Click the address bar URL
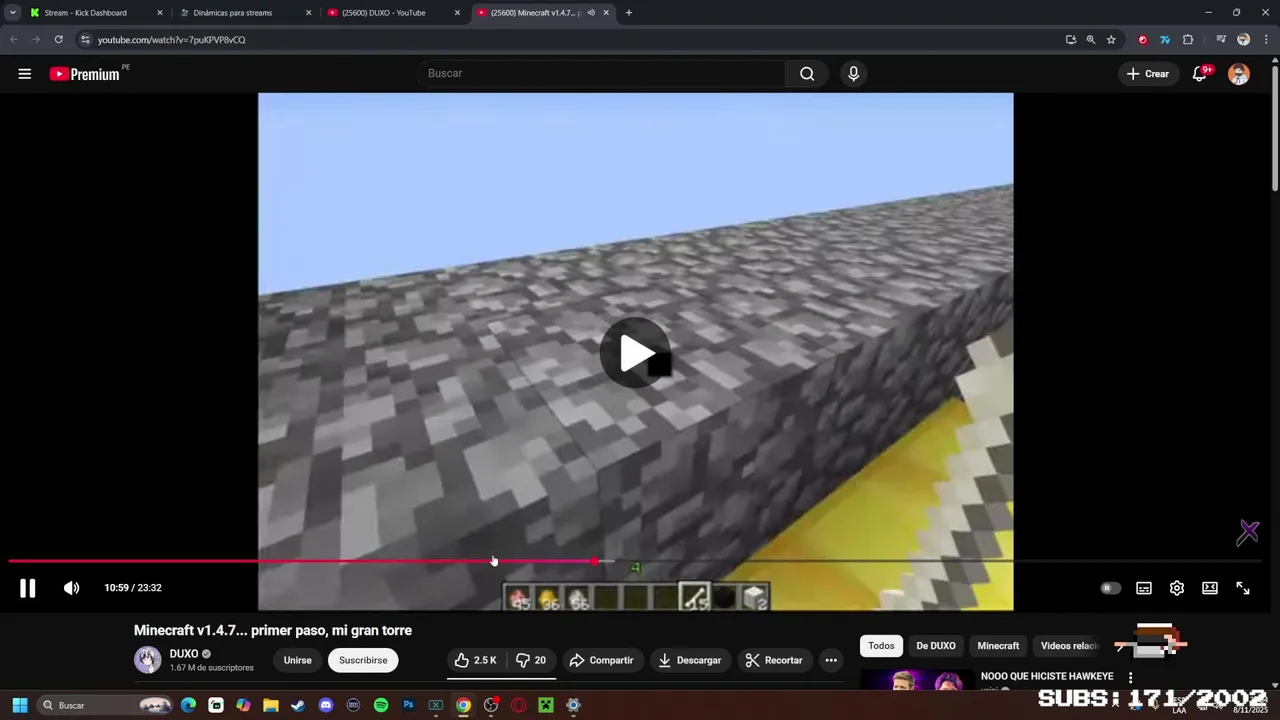The image size is (1280, 720). click(x=171, y=40)
